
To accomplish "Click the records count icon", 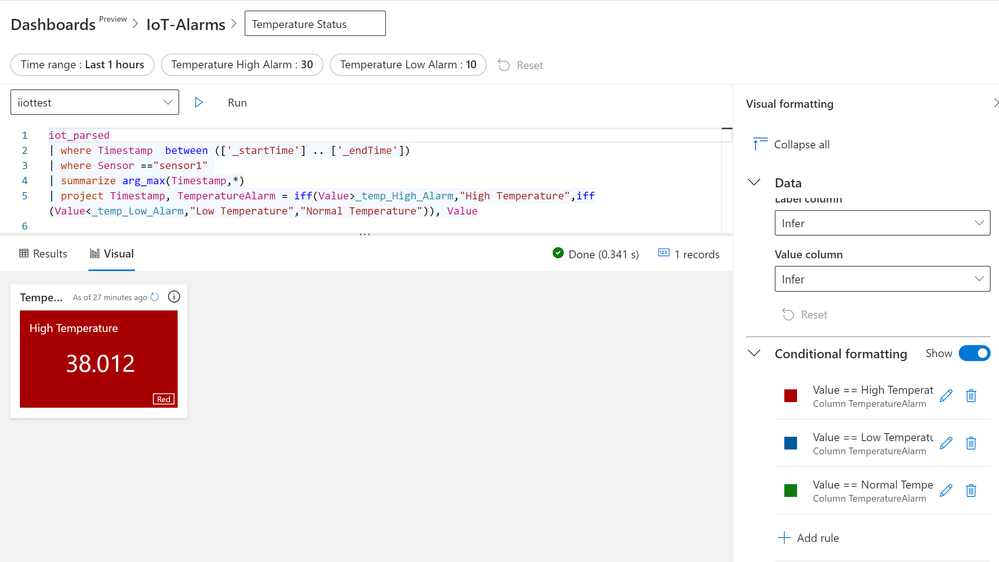I will 663,253.
